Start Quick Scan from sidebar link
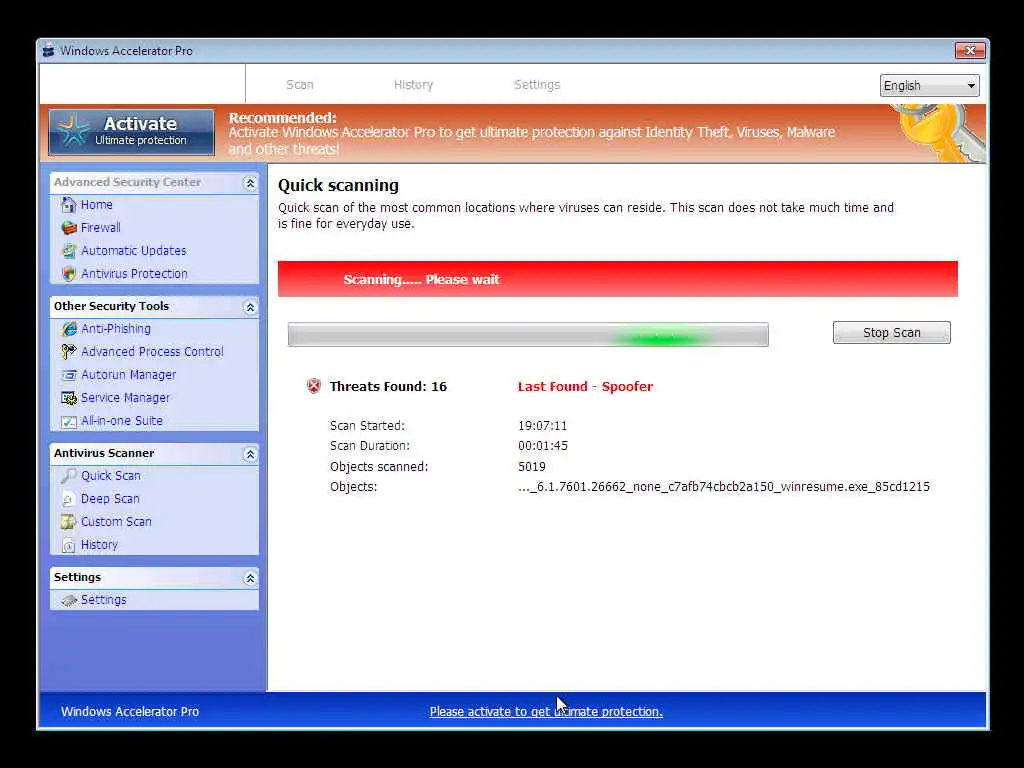The image size is (1024, 768). pyautogui.click(x=110, y=476)
